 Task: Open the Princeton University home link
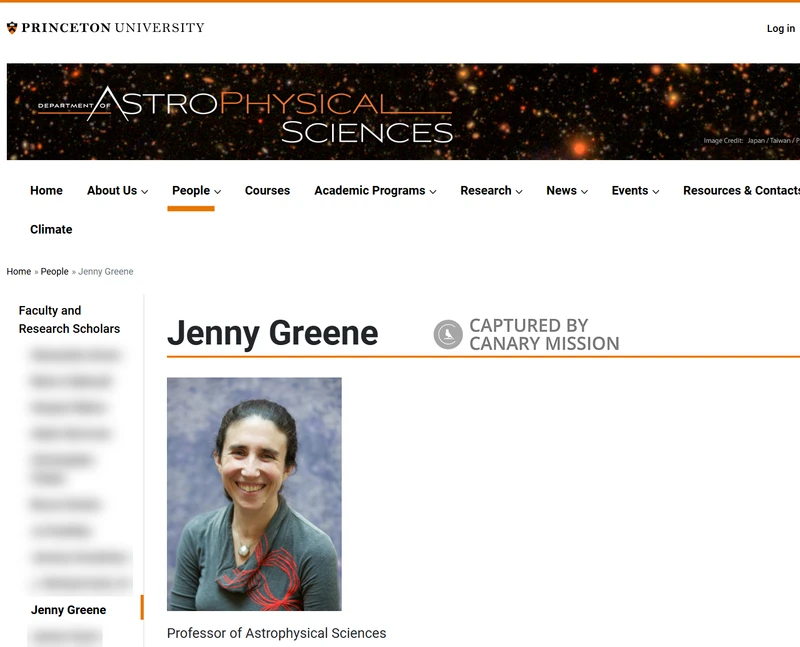point(106,28)
